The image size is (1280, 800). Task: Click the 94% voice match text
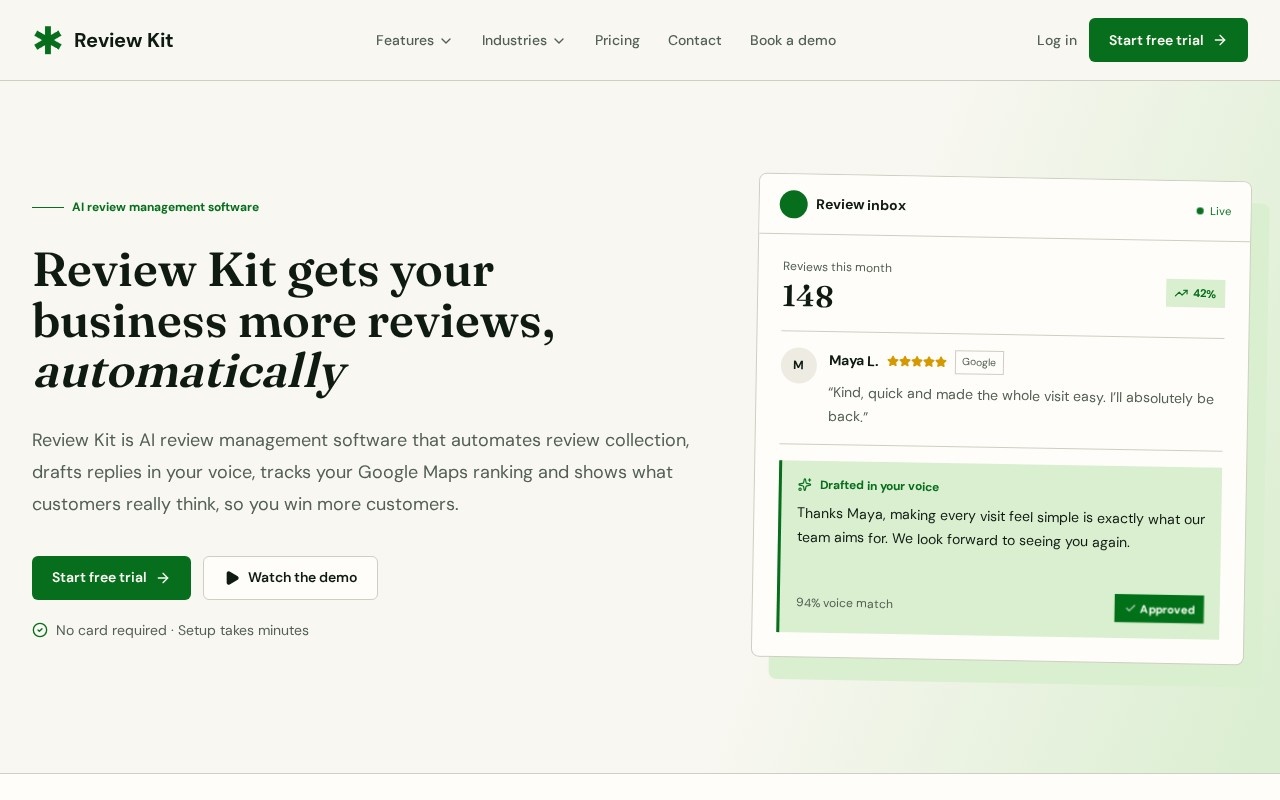point(844,603)
